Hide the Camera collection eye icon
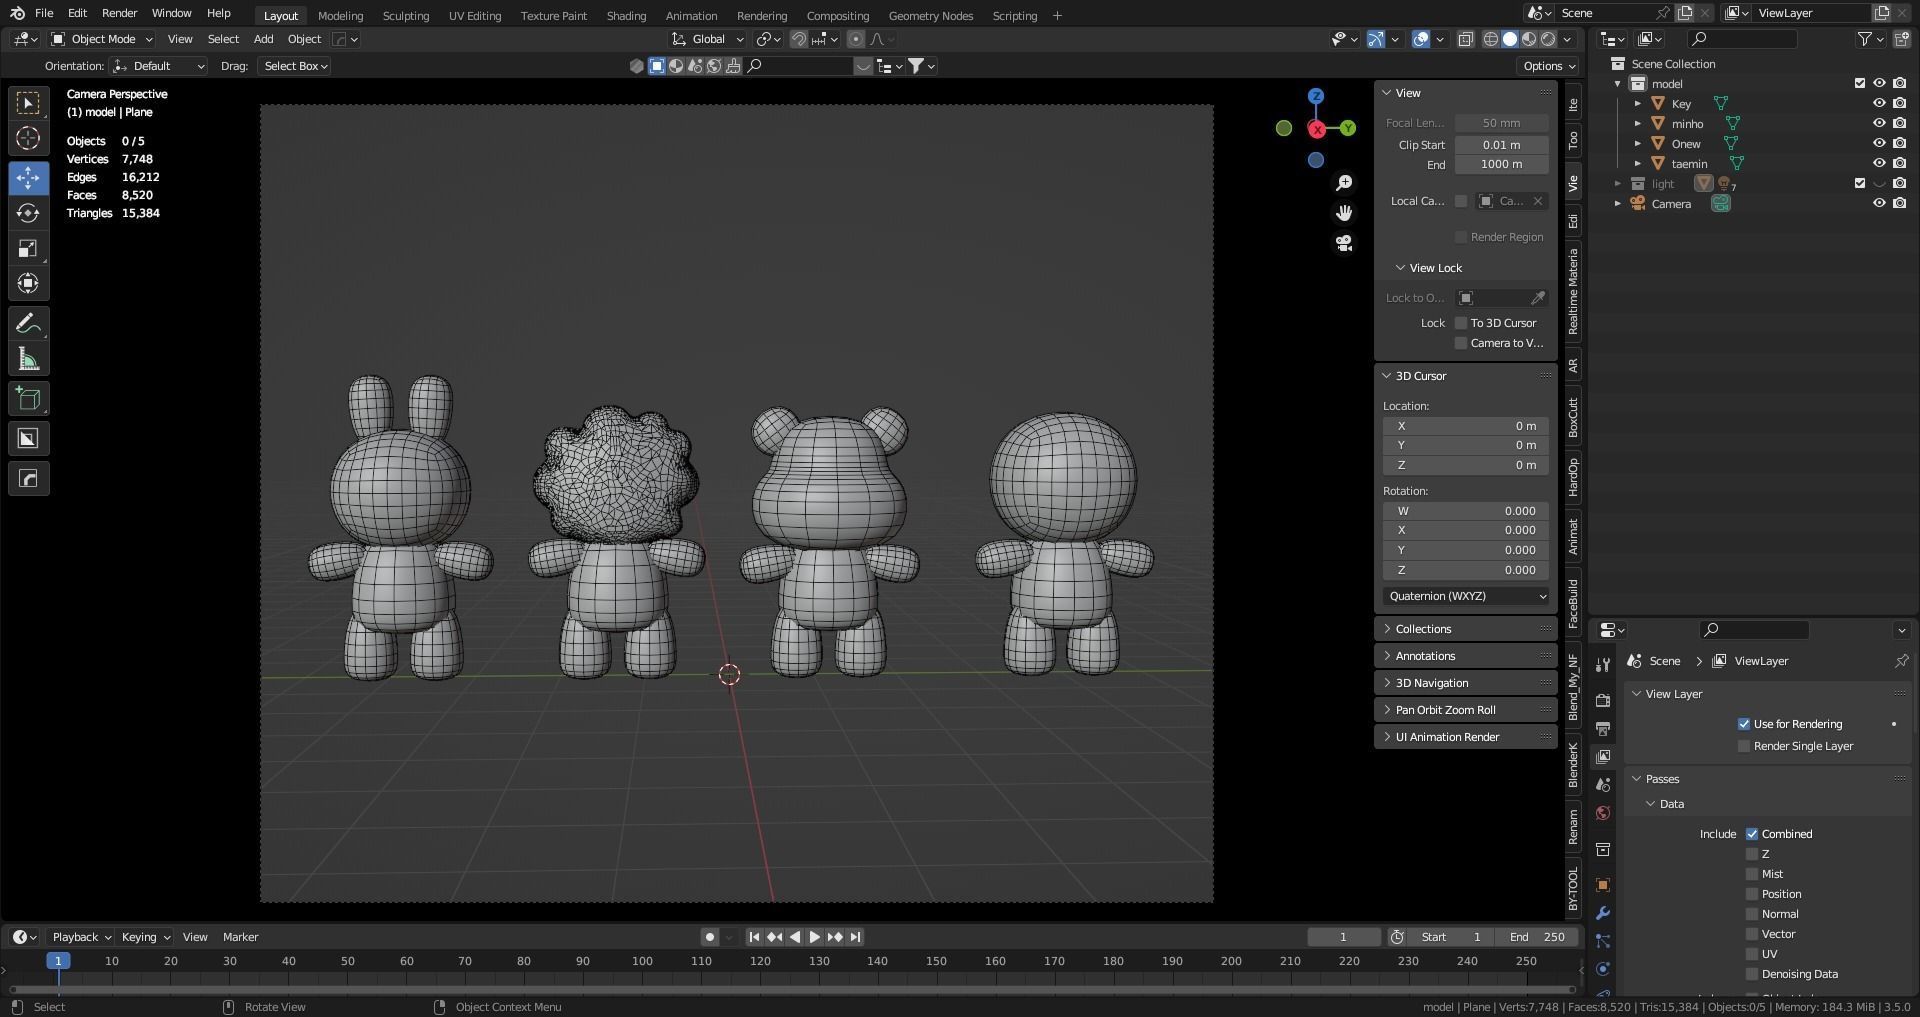 (x=1879, y=204)
